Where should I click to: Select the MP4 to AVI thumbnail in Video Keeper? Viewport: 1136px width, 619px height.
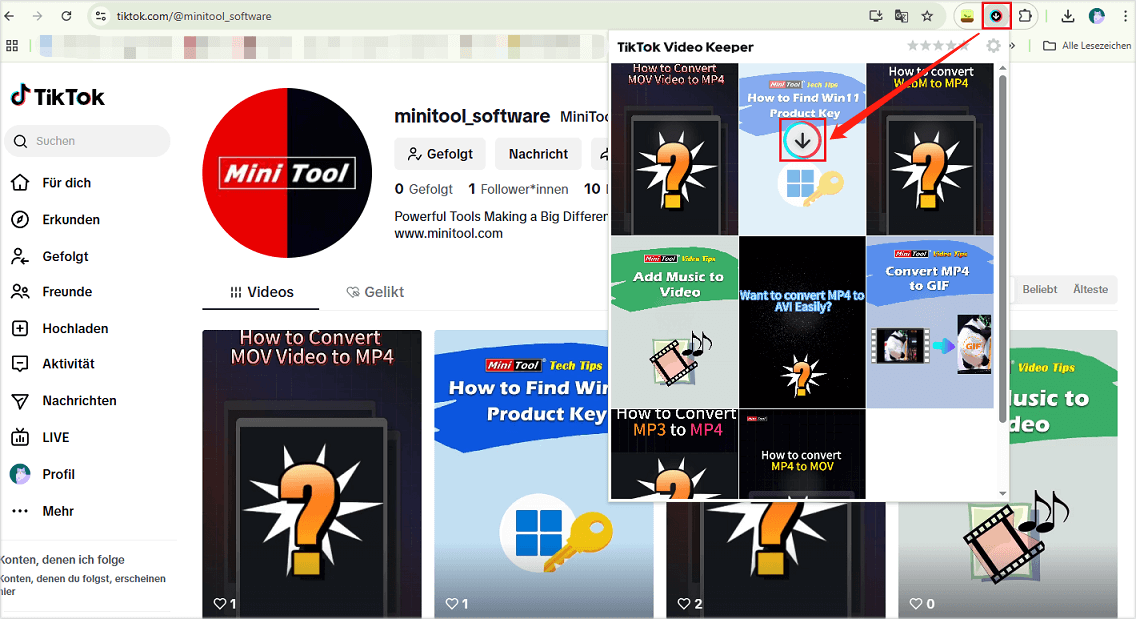tap(802, 322)
